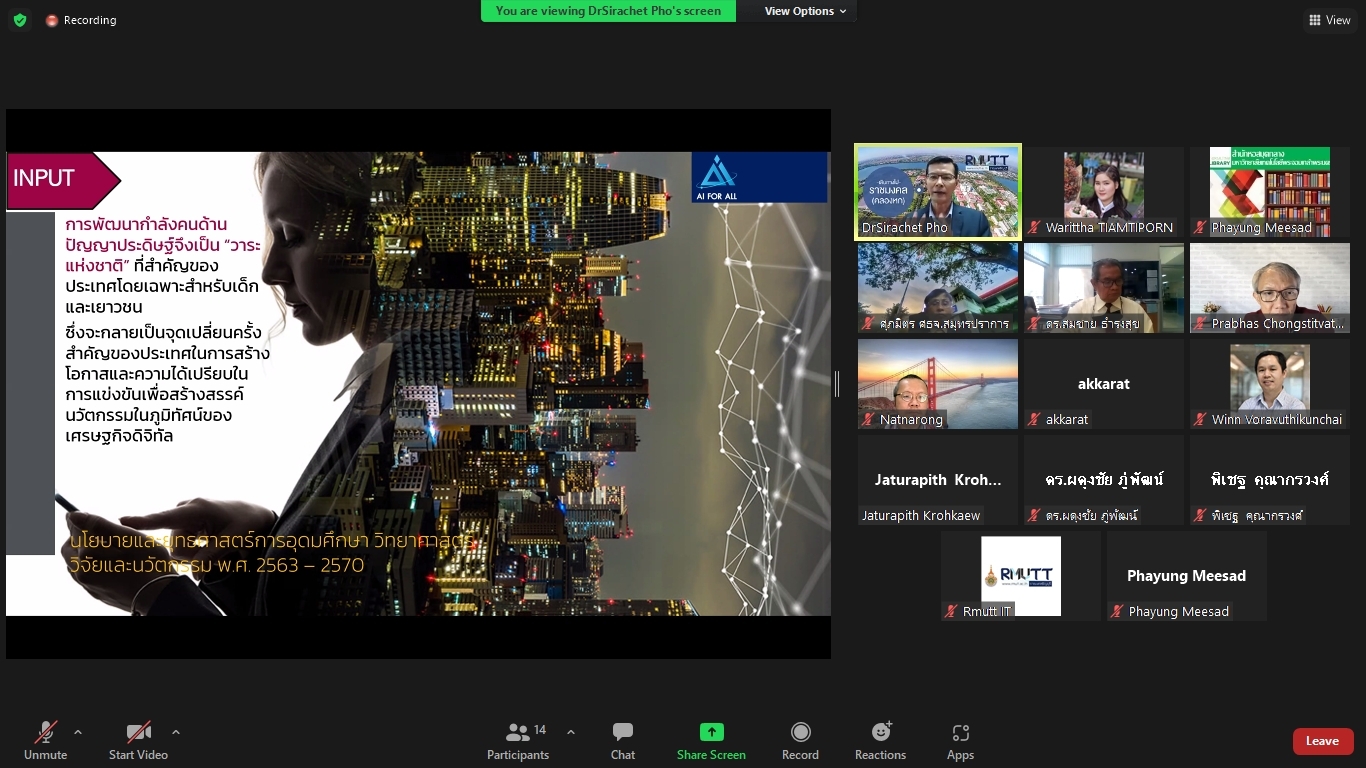Click the green Share Screen icon

tap(711, 733)
